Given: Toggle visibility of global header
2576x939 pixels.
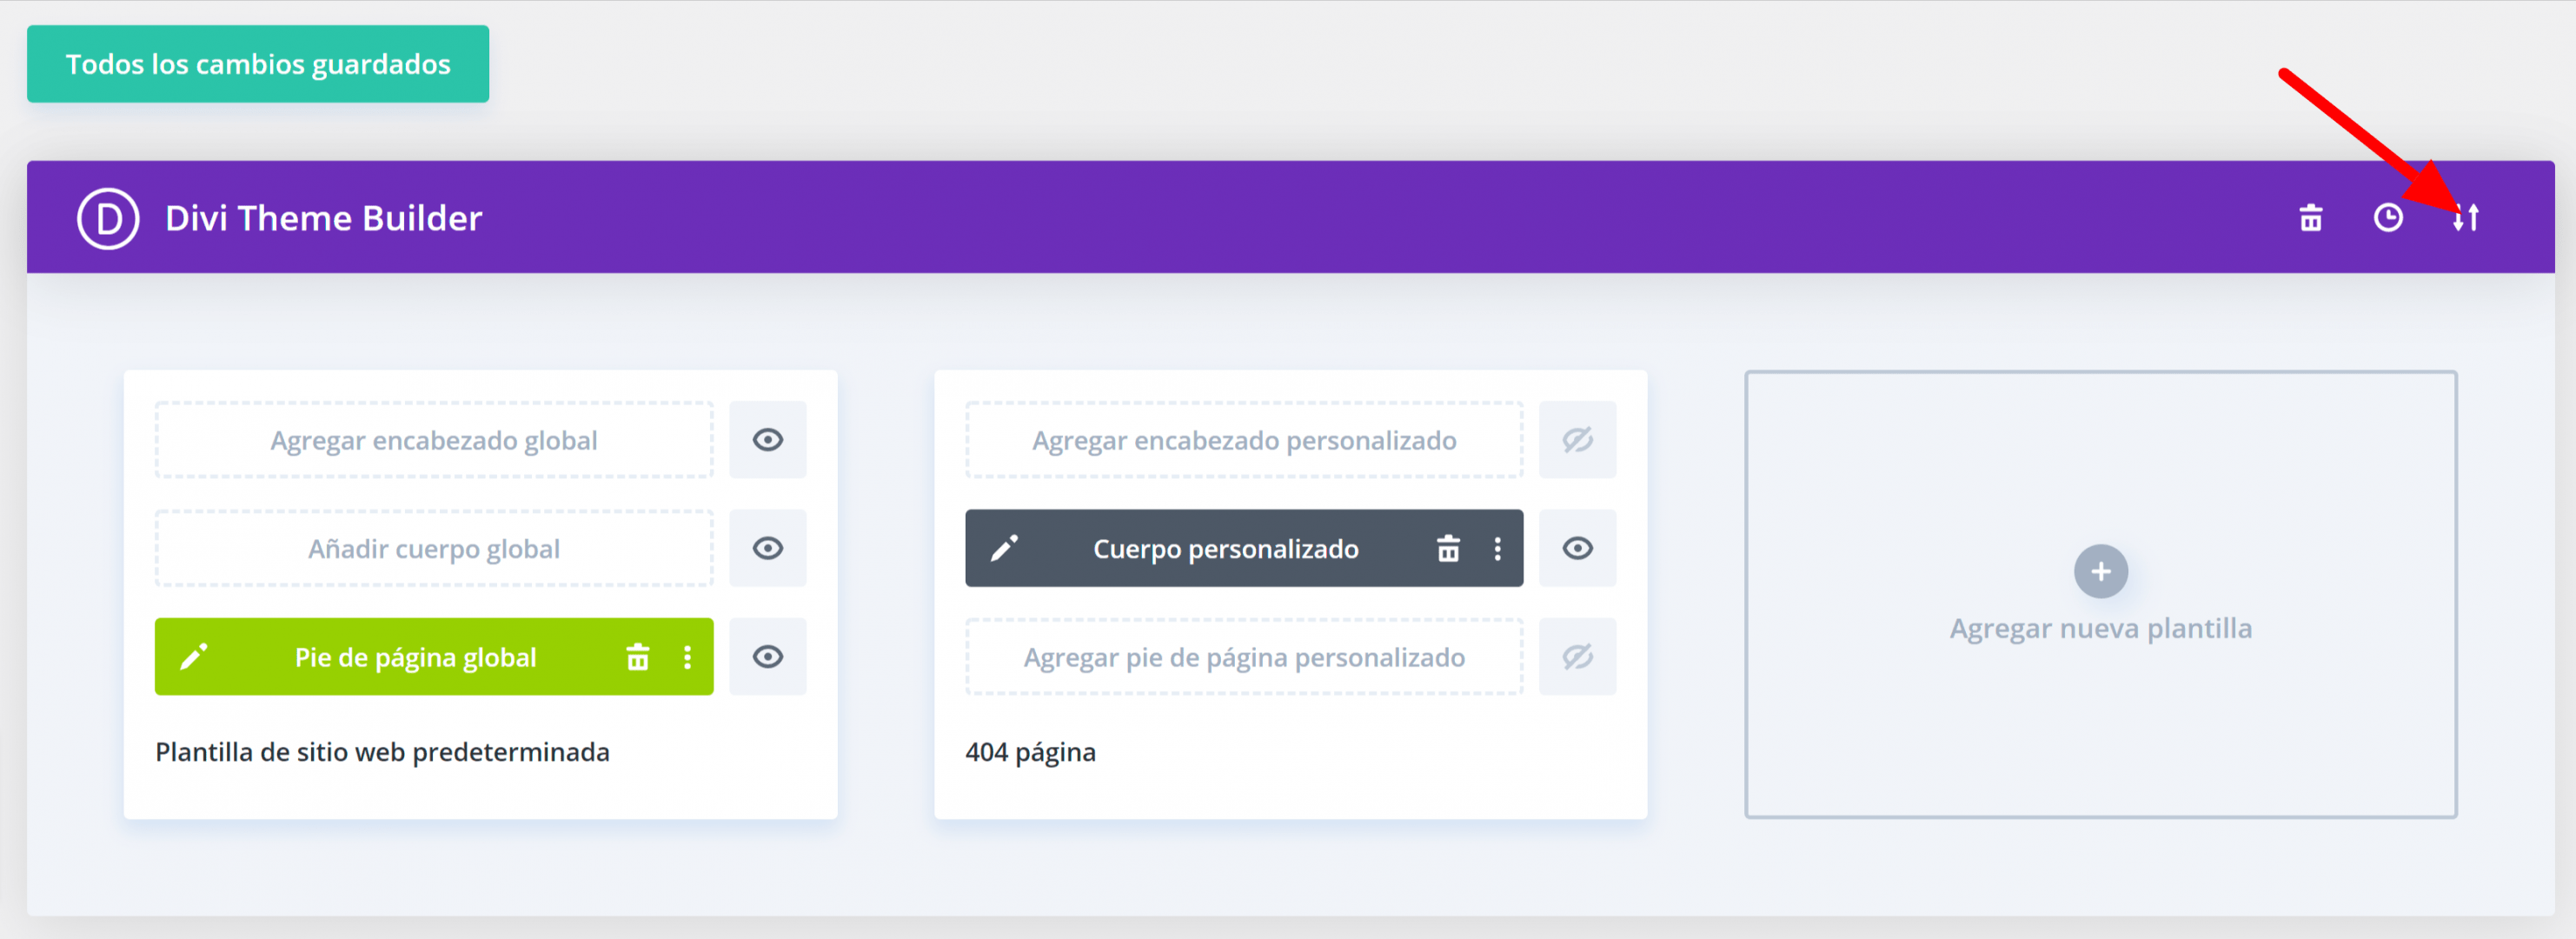Looking at the screenshot, I should coord(768,440).
